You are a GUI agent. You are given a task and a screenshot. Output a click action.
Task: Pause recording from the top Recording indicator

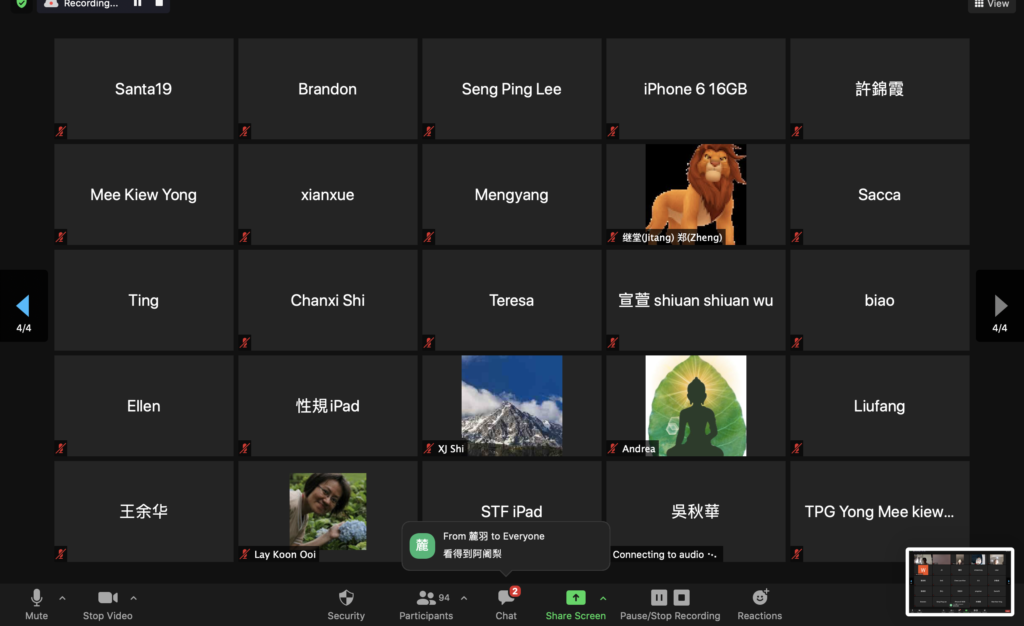[137, 3]
